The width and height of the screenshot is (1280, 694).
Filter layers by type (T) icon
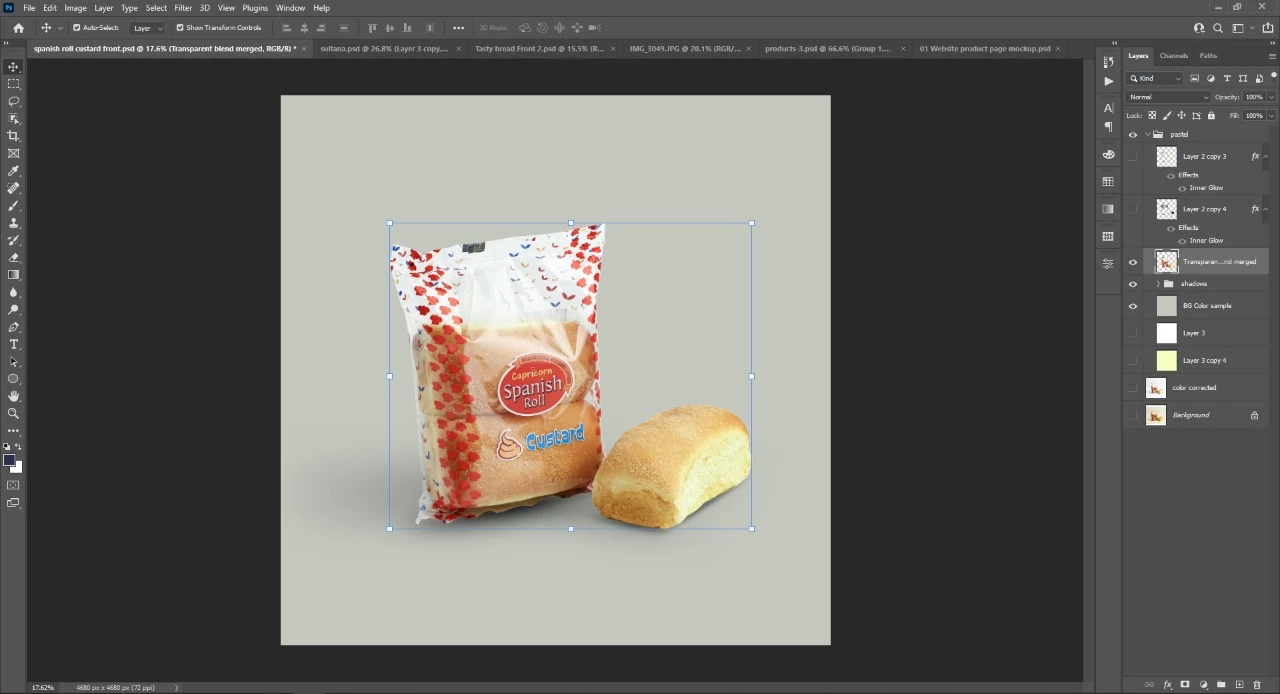(x=1227, y=78)
